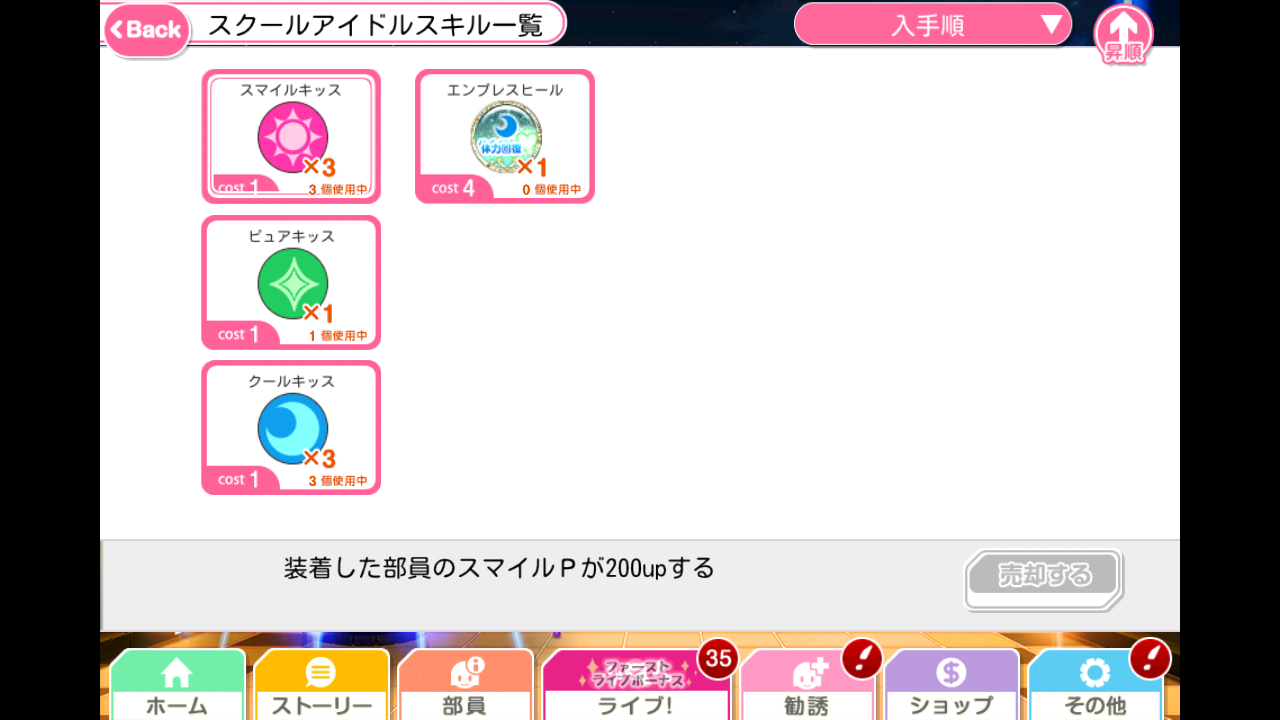
Task: Open the ショップ shop tab
Action: pyautogui.click(x=951, y=686)
